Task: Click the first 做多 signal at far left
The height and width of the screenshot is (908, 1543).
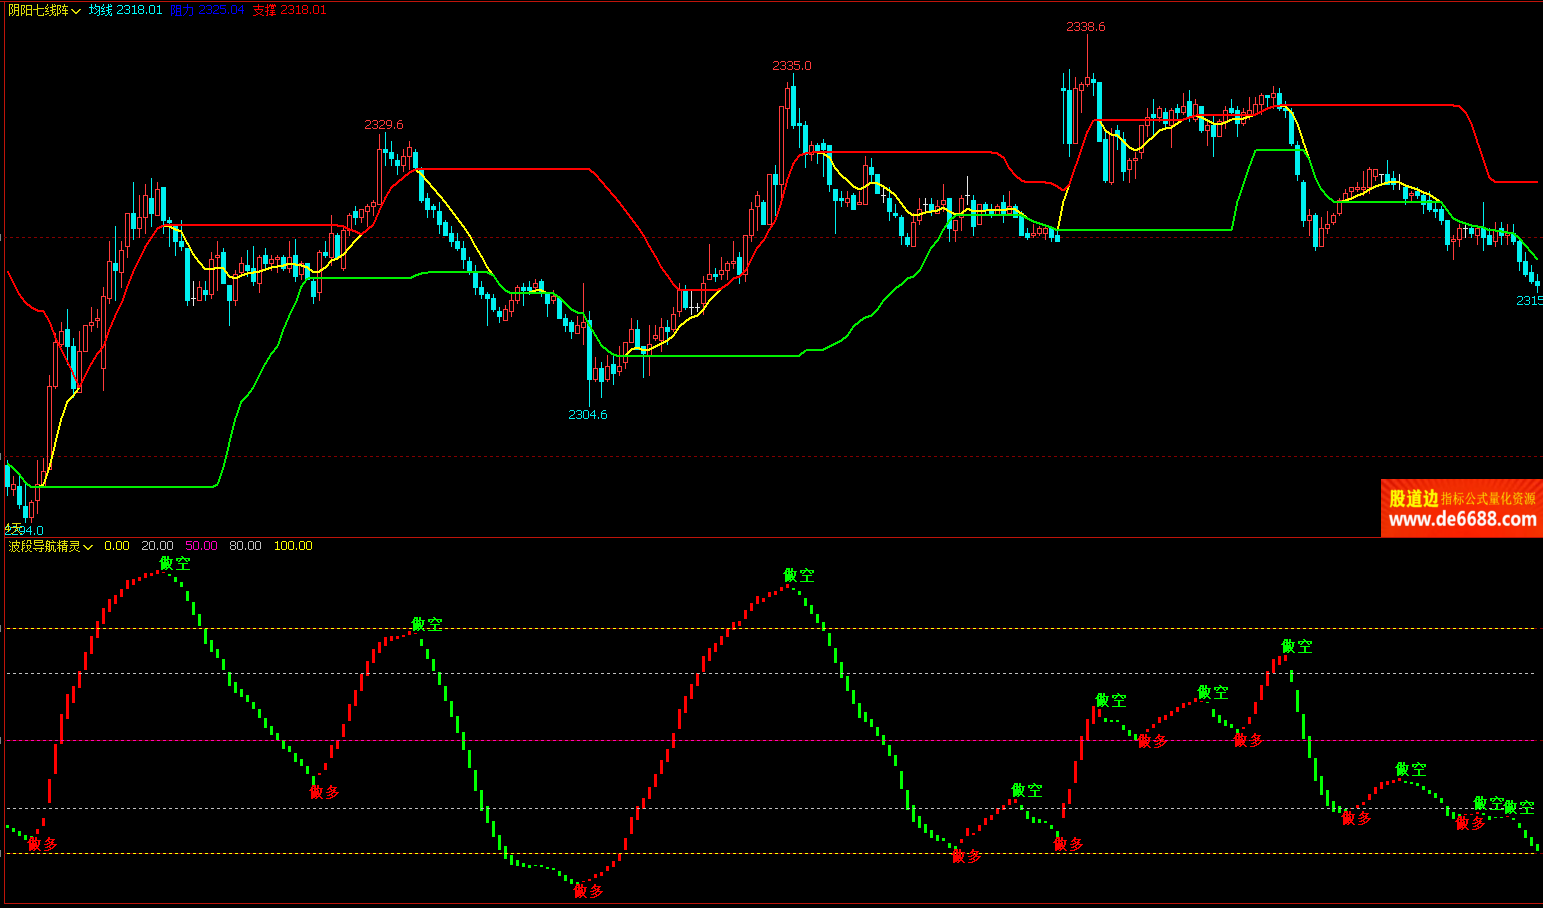Action: point(43,844)
